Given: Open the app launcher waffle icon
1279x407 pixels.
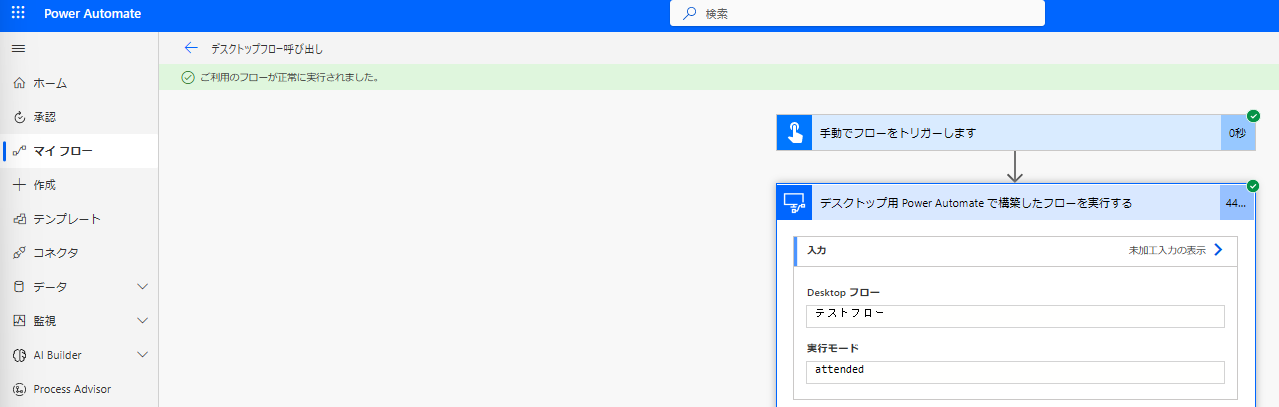Looking at the screenshot, I should click(18, 14).
